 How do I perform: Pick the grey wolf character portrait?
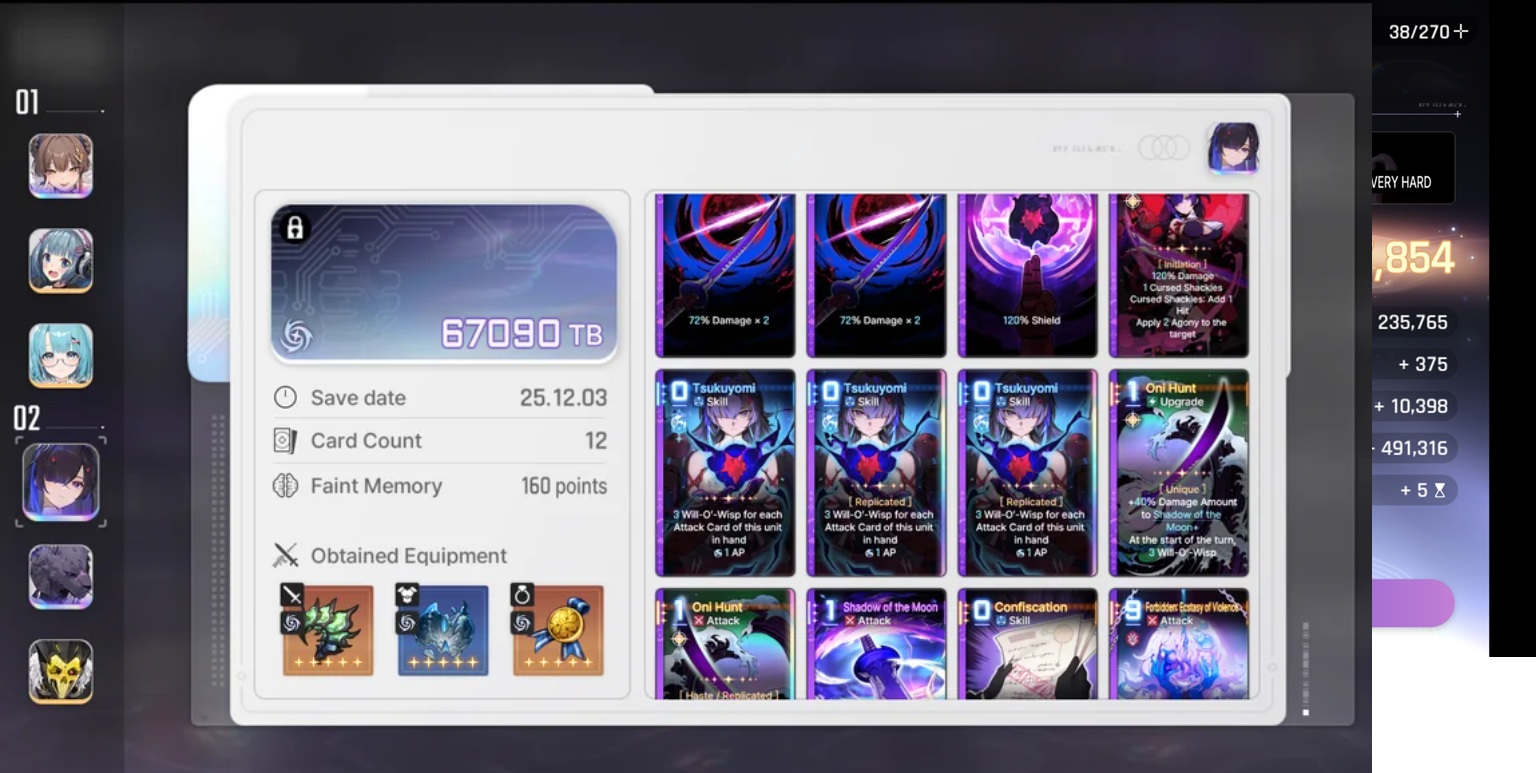pyautogui.click(x=61, y=577)
